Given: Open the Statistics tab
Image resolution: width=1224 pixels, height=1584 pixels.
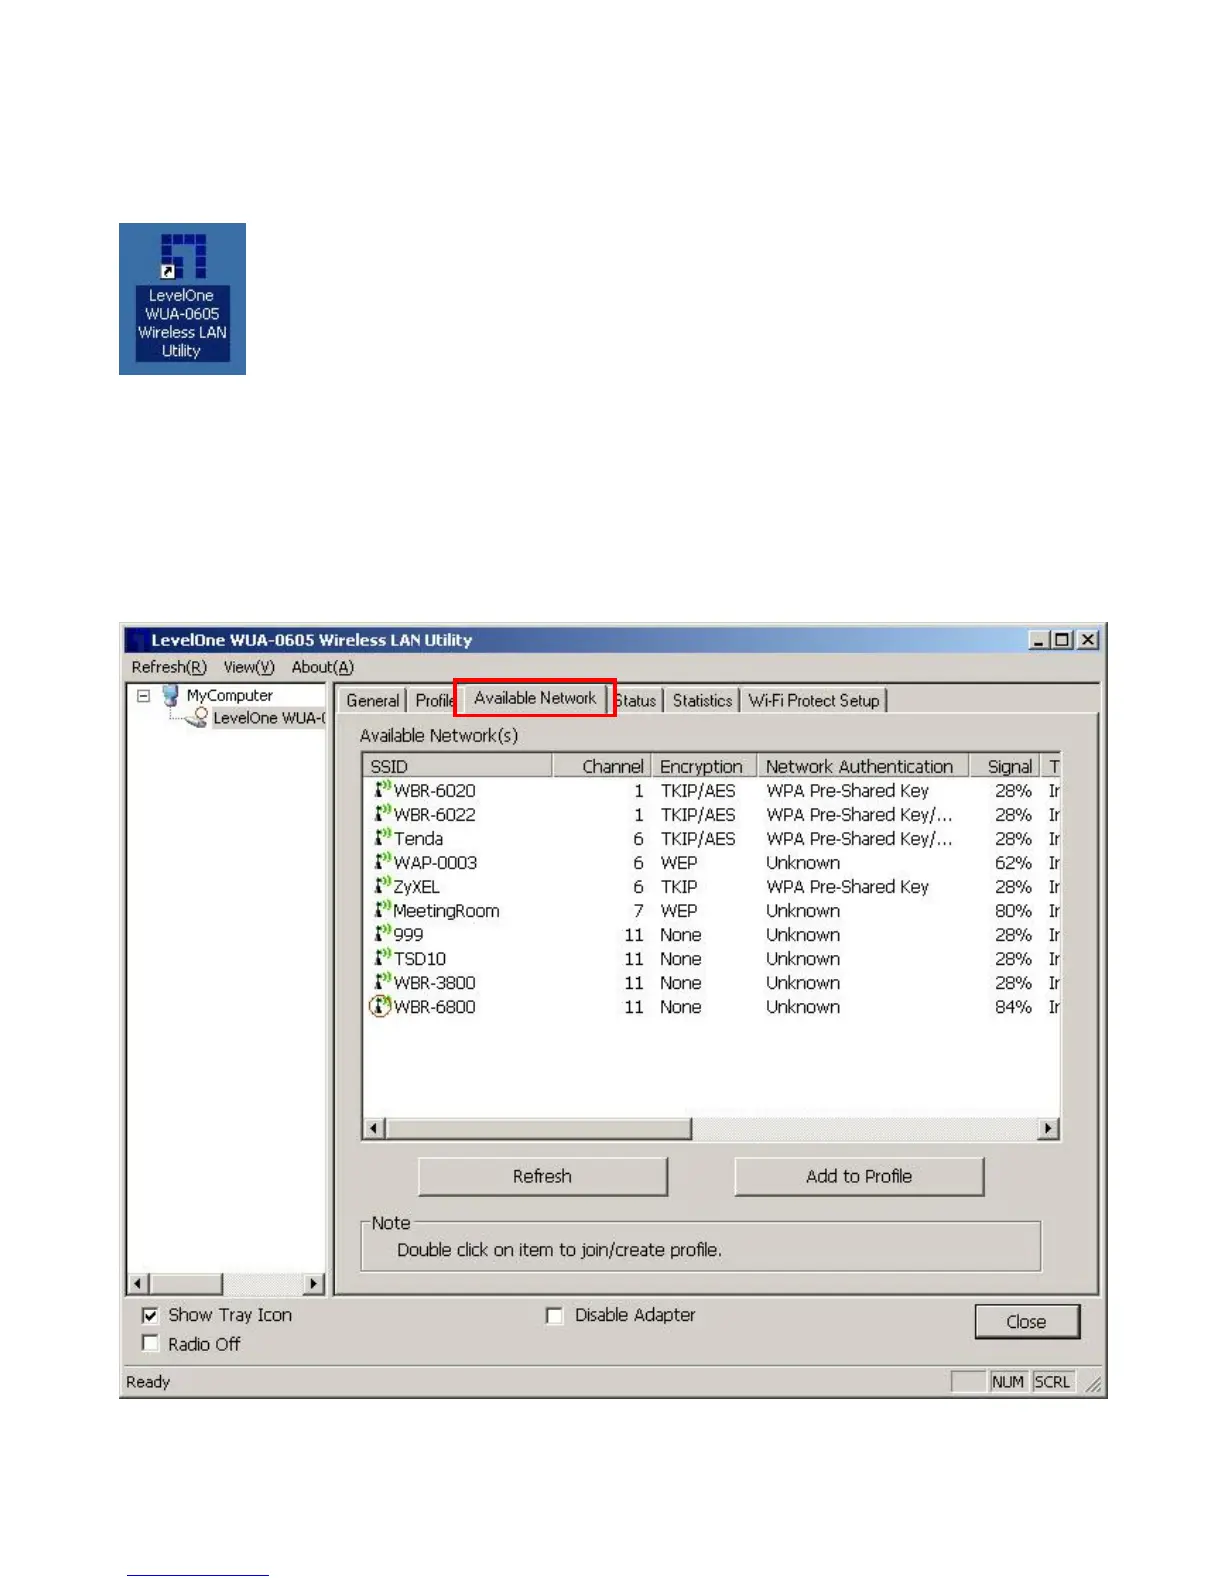Looking at the screenshot, I should click(702, 700).
